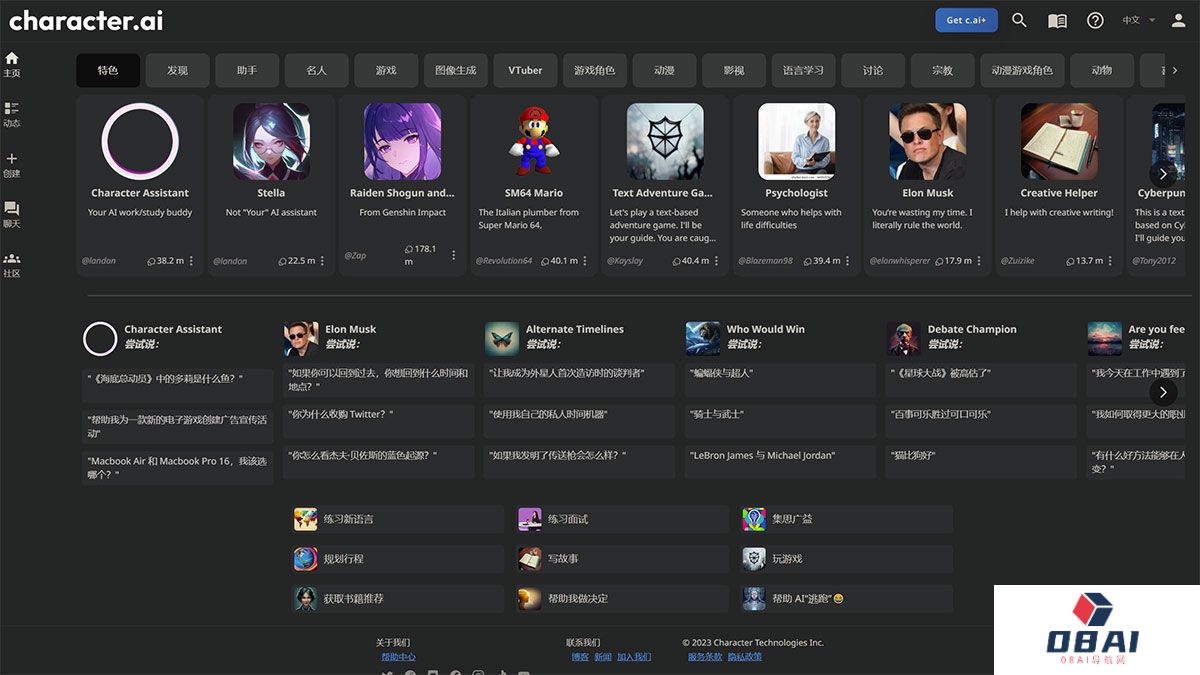Open the 新闻 footer link
The width and height of the screenshot is (1200, 675).
[x=603, y=657]
